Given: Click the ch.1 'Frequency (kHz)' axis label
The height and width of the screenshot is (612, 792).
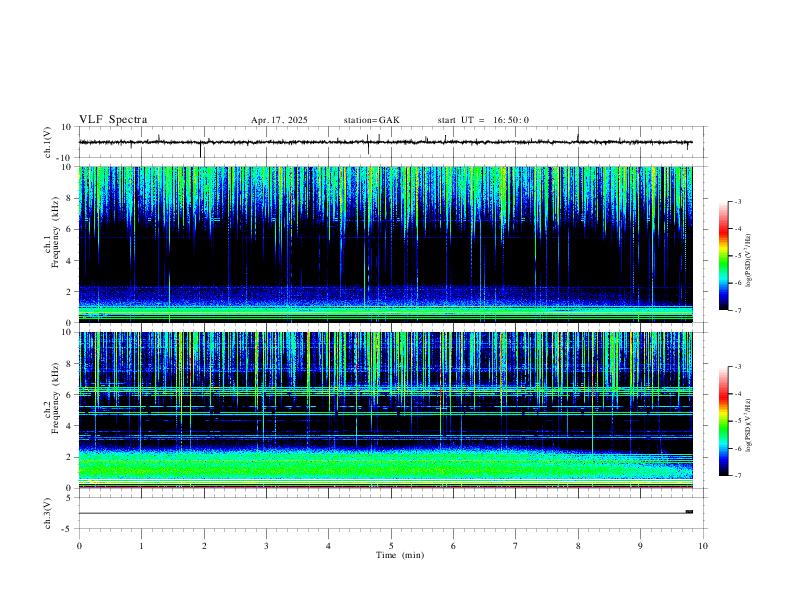Looking at the screenshot, I should click(56, 233).
